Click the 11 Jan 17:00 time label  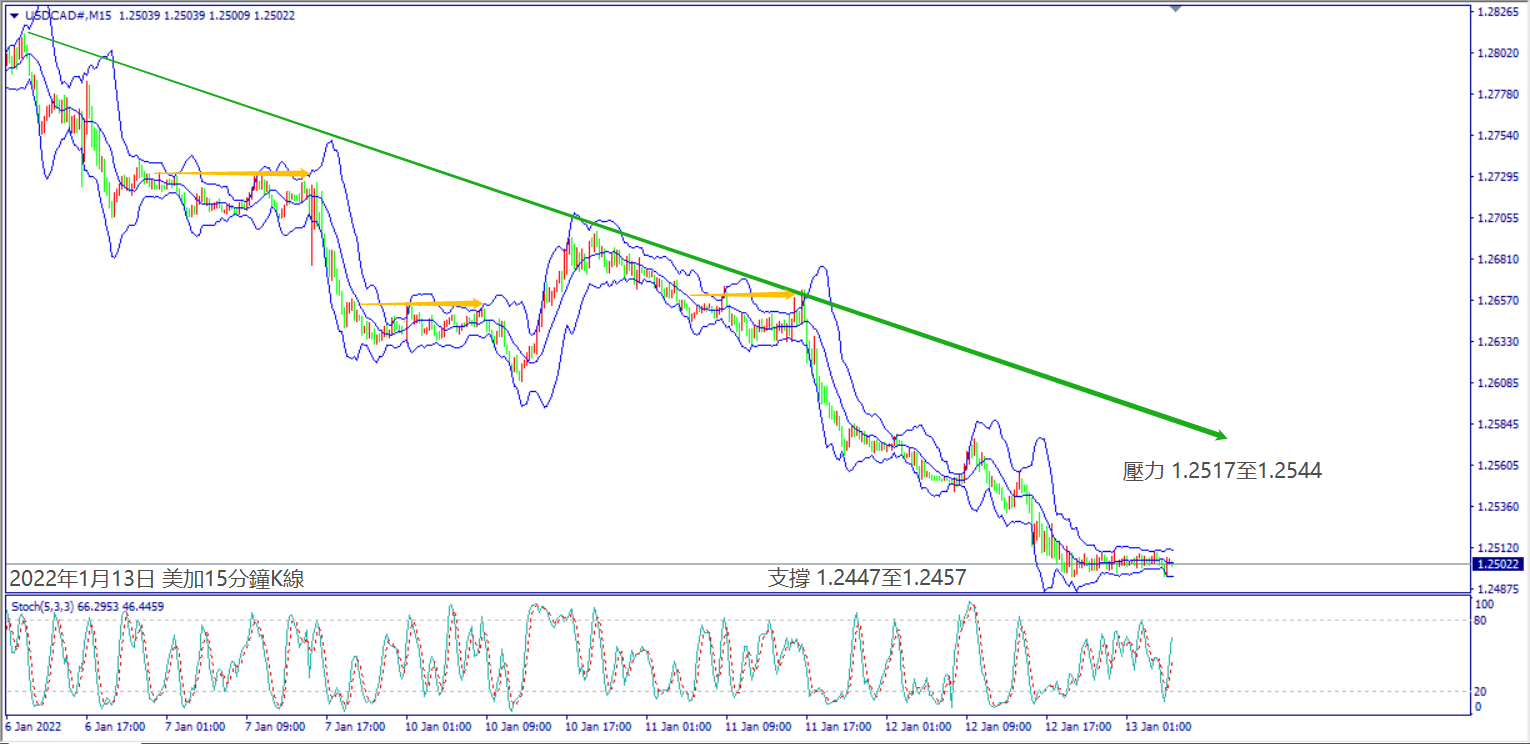pos(838,726)
